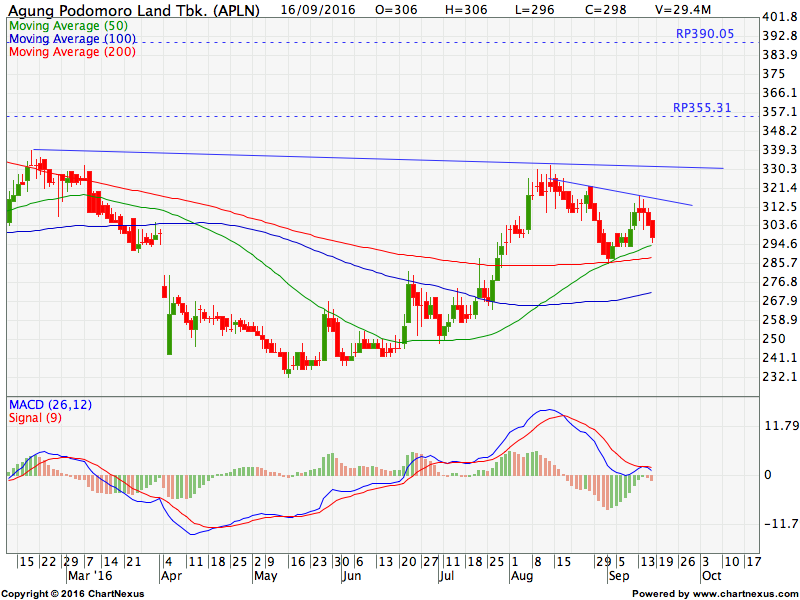Viewport: 800px width, 600px height.
Task: Select the Moving Average (50) legend label
Action: click(x=68, y=26)
